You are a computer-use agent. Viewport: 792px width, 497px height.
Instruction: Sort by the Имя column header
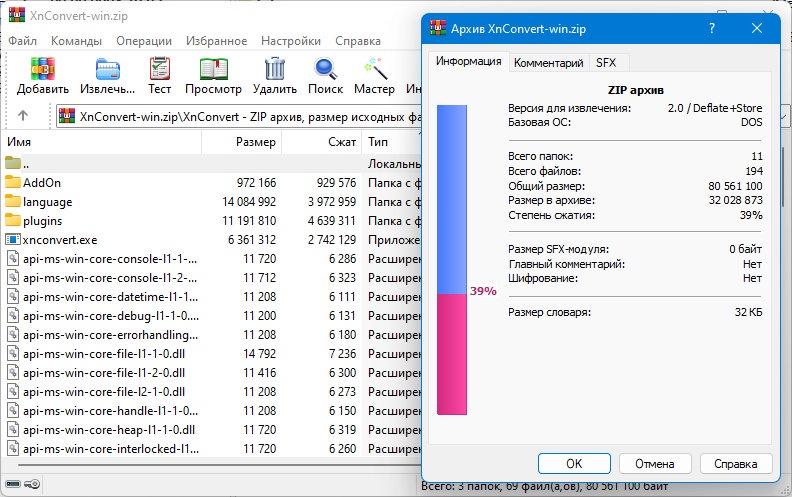point(101,142)
